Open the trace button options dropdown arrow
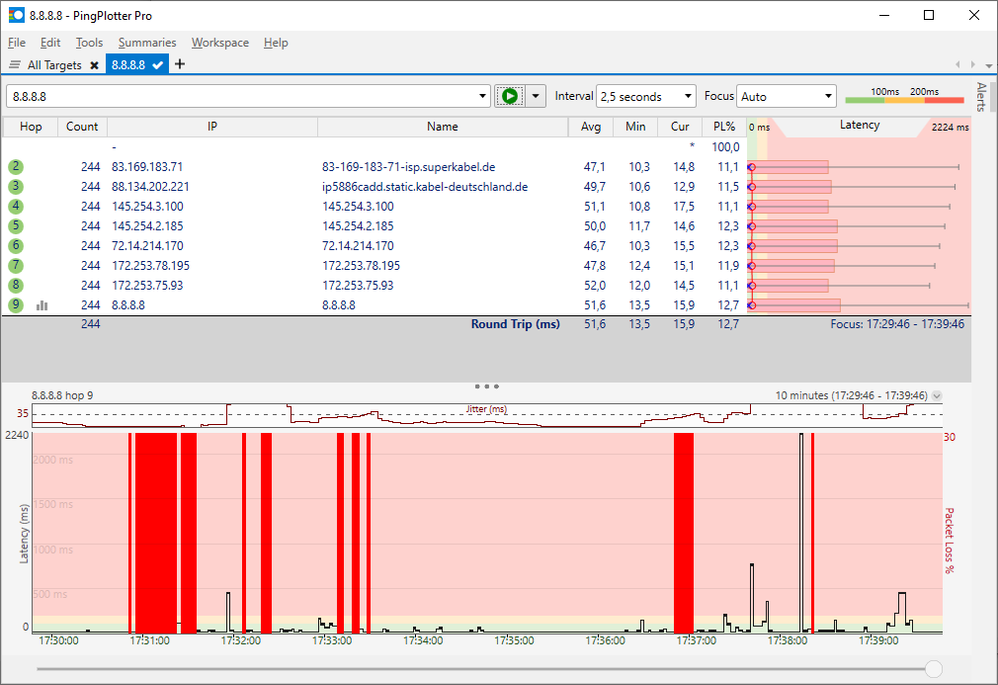 pyautogui.click(x=535, y=96)
